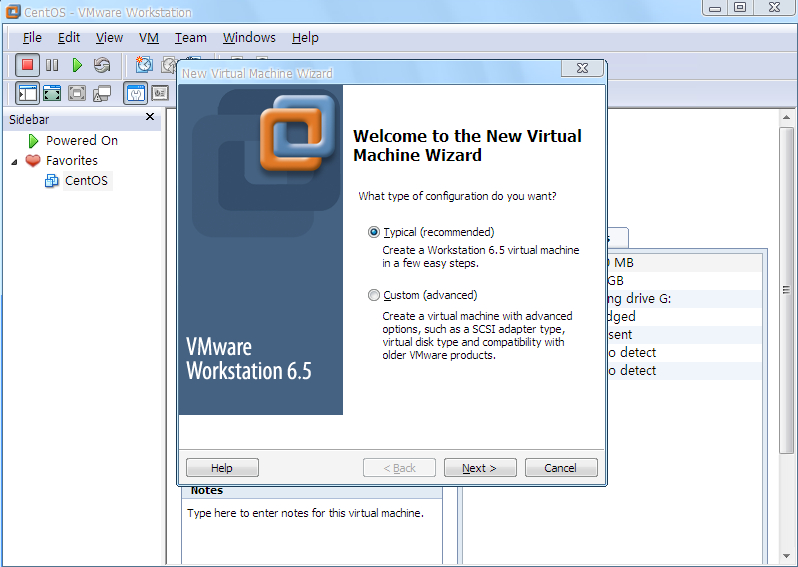Screen dimensions: 798x567
Task: Click the Summary View wrench icon
Action: point(135,93)
